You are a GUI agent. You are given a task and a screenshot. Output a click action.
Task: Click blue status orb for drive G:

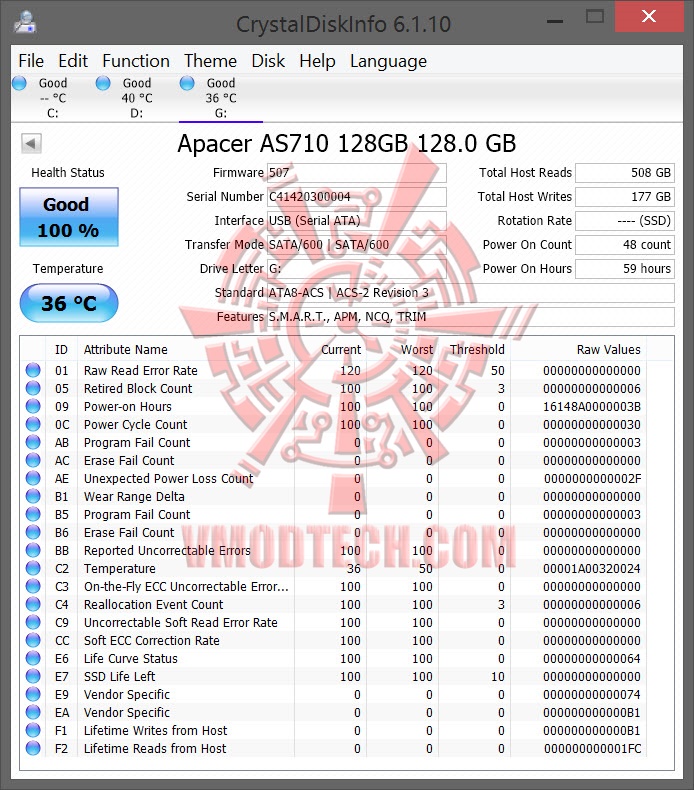click(187, 83)
